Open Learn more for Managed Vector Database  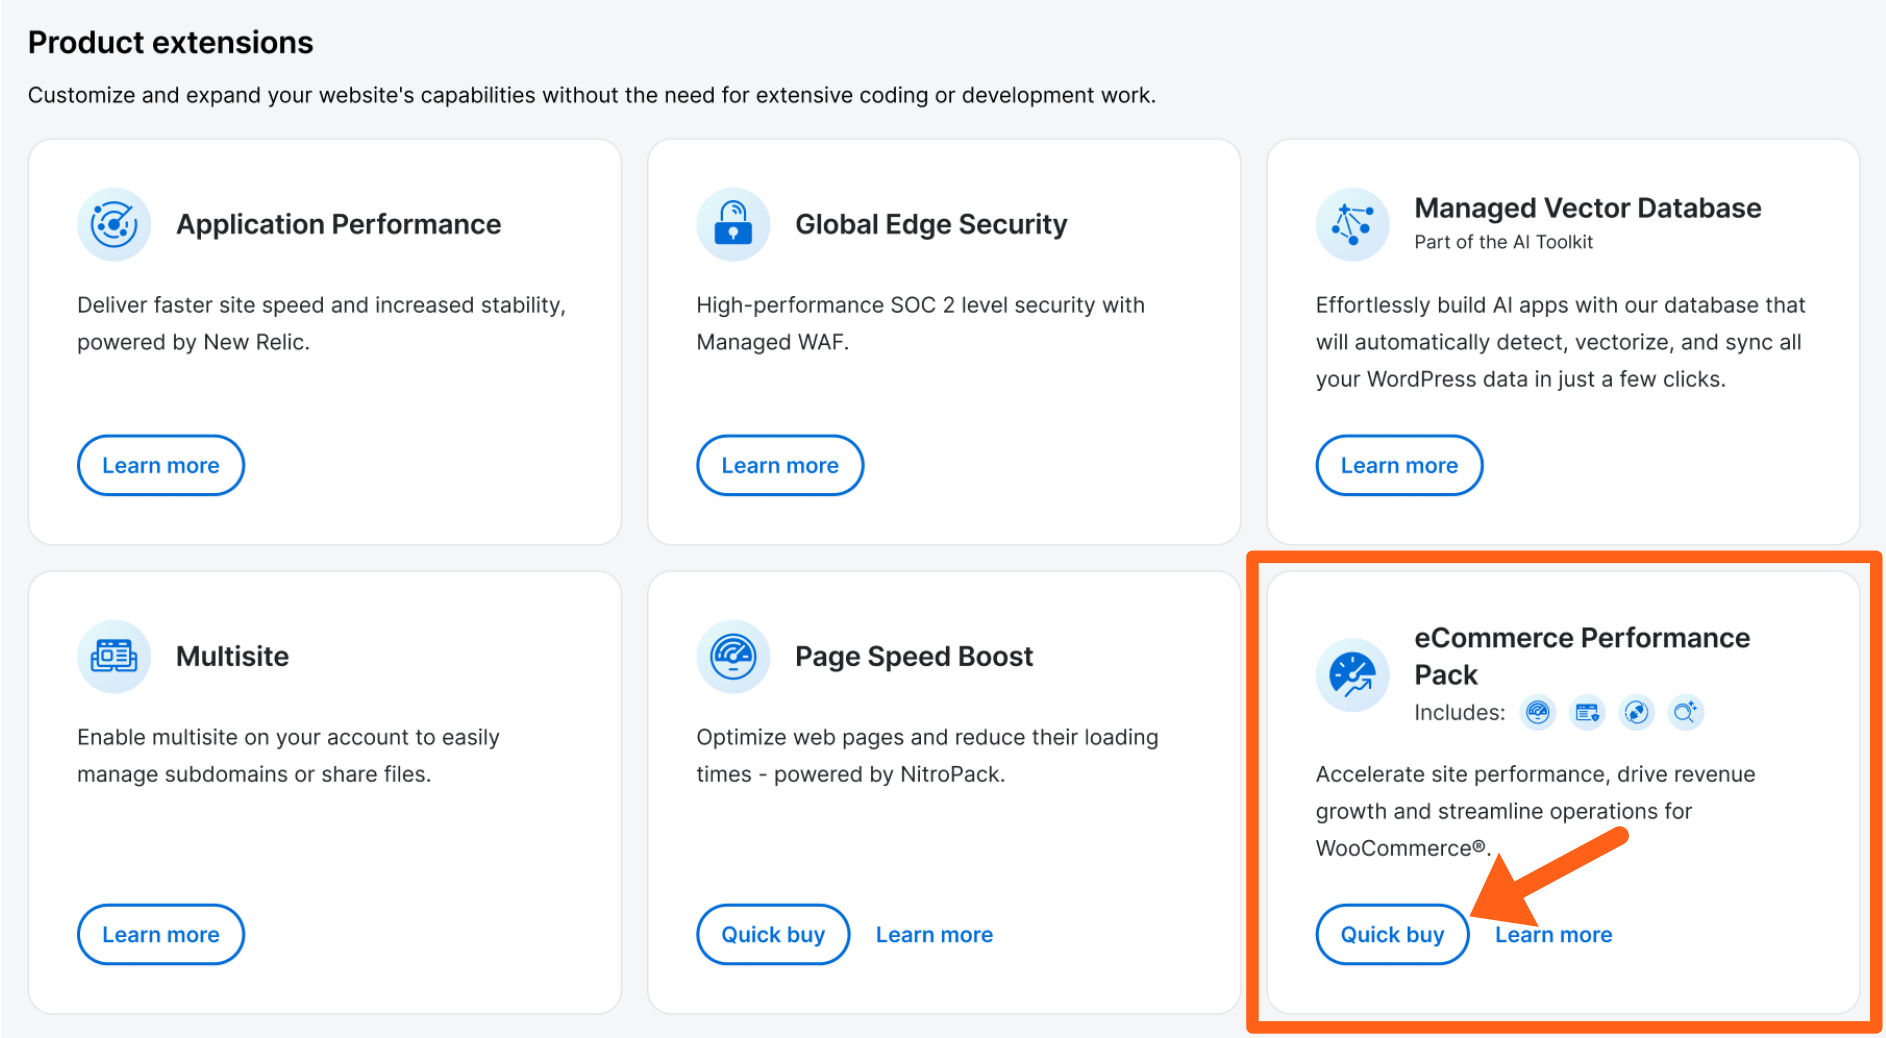[x=1399, y=465]
